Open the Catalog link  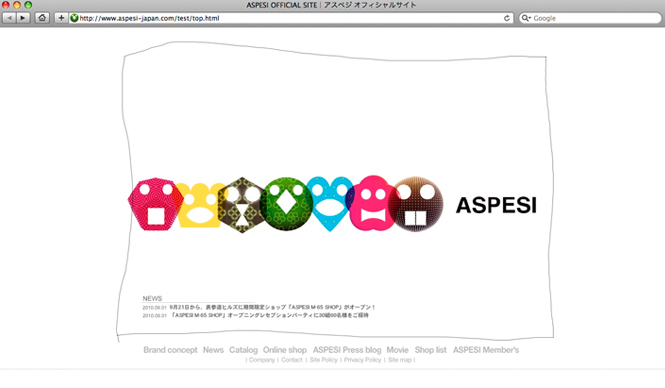[243, 350]
